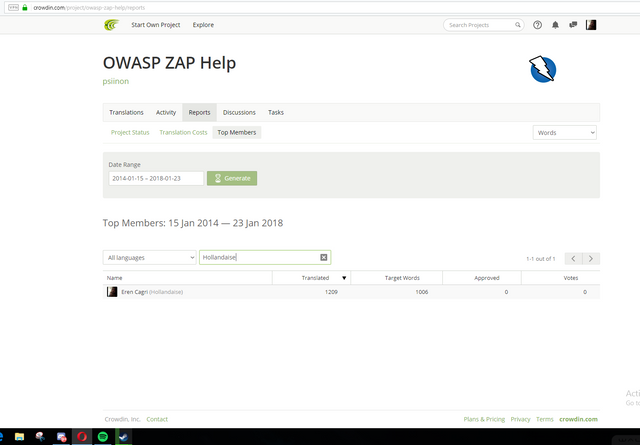Switch to the Activity tab

(166, 112)
